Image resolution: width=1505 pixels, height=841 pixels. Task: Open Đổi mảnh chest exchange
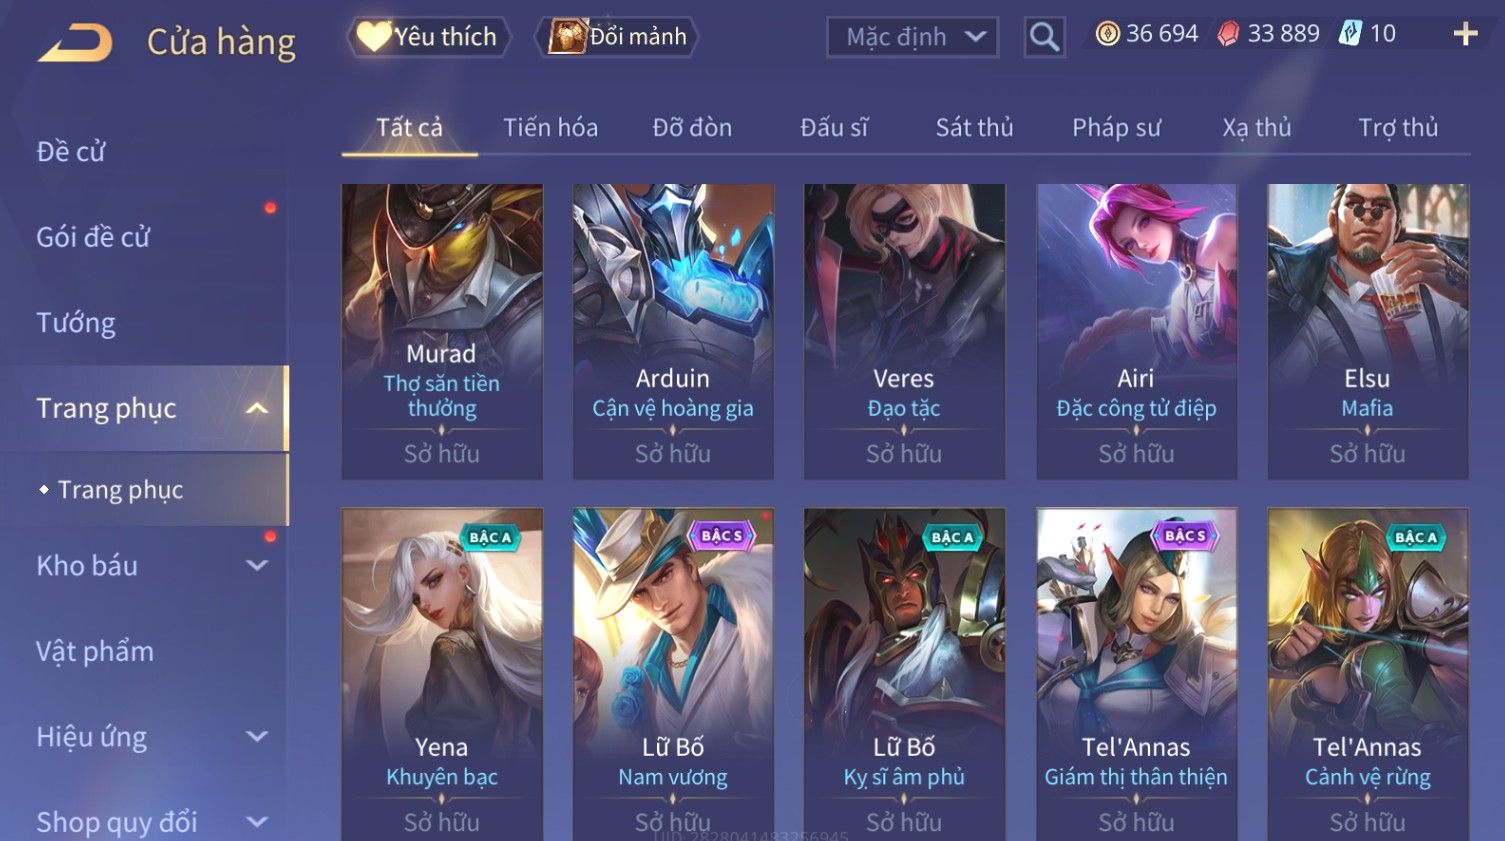pos(618,37)
